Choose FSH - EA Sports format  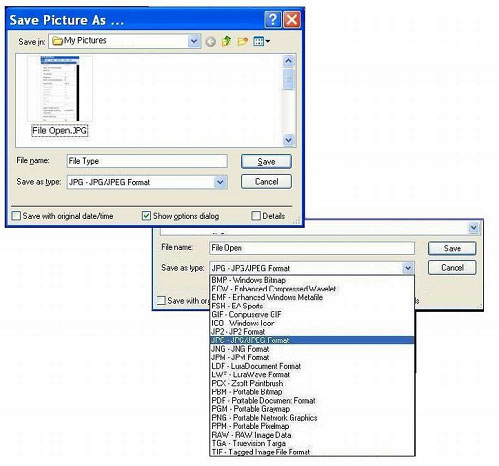312,306
